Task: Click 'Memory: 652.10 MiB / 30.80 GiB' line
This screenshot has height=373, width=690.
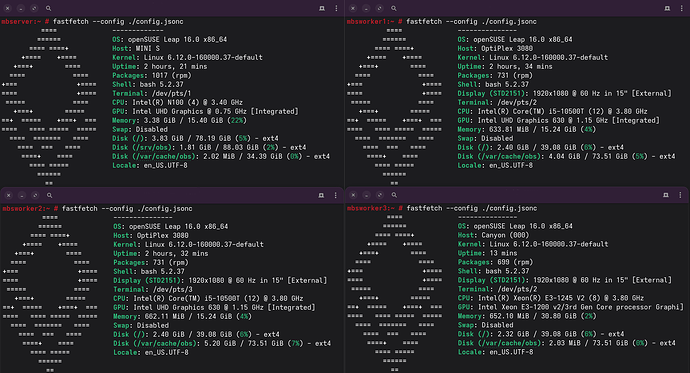Action: pyautogui.click(x=527, y=316)
